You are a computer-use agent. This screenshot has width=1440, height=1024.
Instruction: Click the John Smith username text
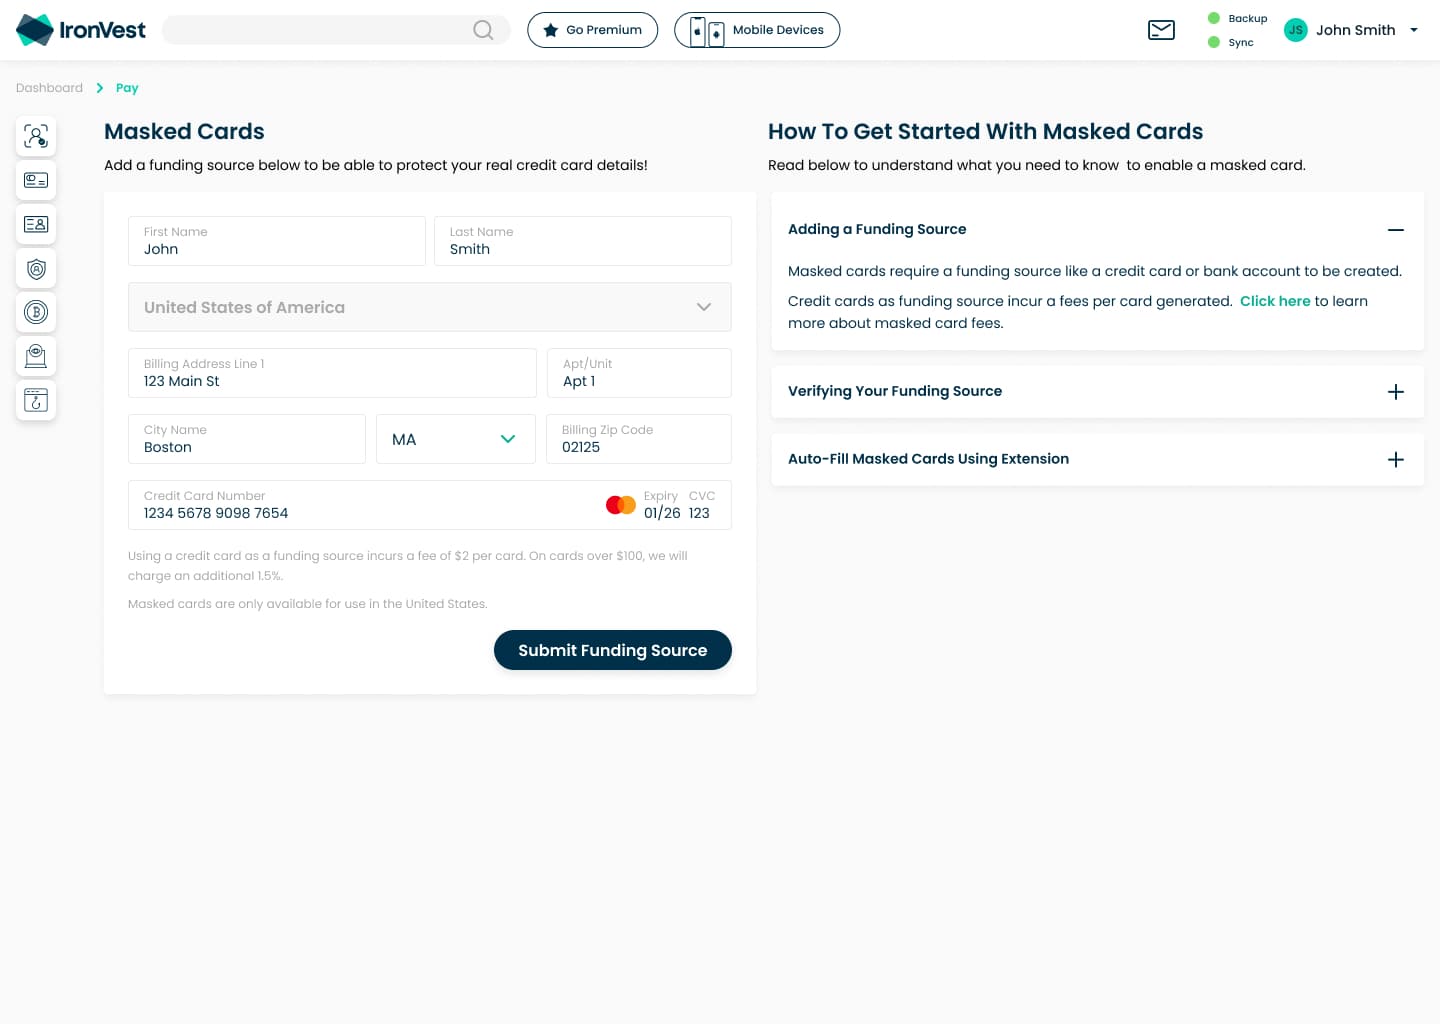1356,30
